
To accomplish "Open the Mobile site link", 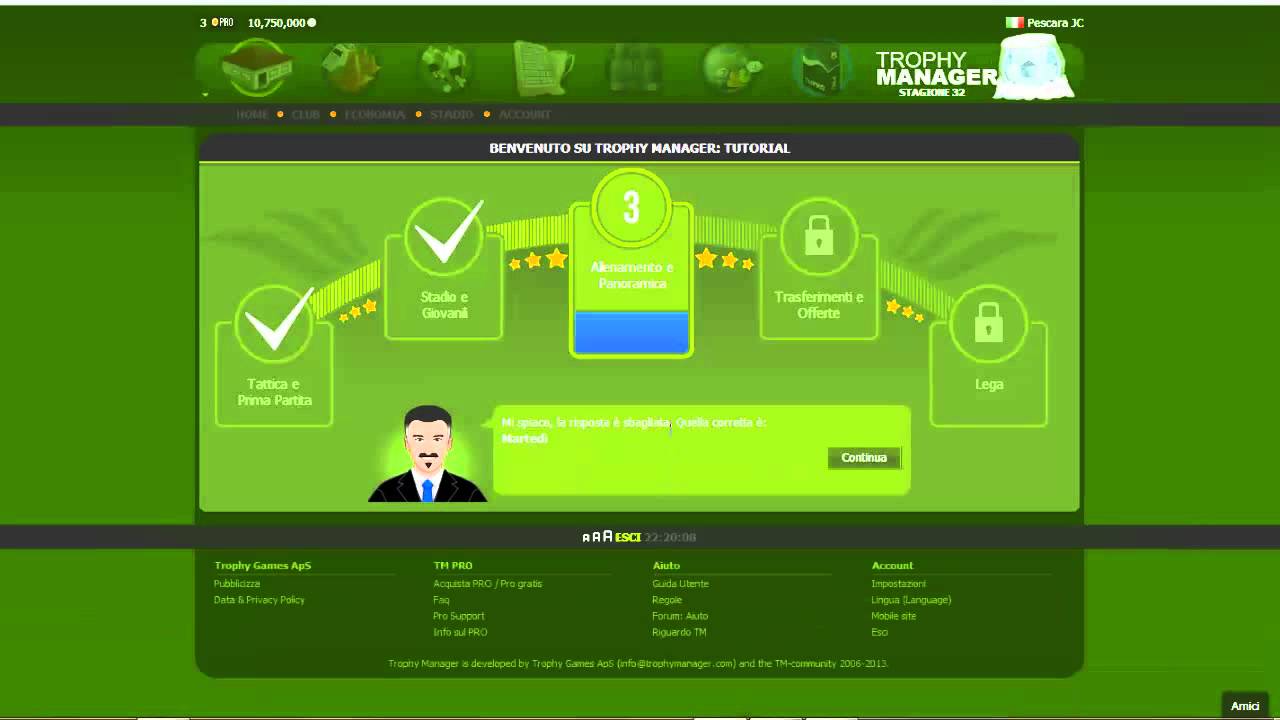I will (894, 616).
